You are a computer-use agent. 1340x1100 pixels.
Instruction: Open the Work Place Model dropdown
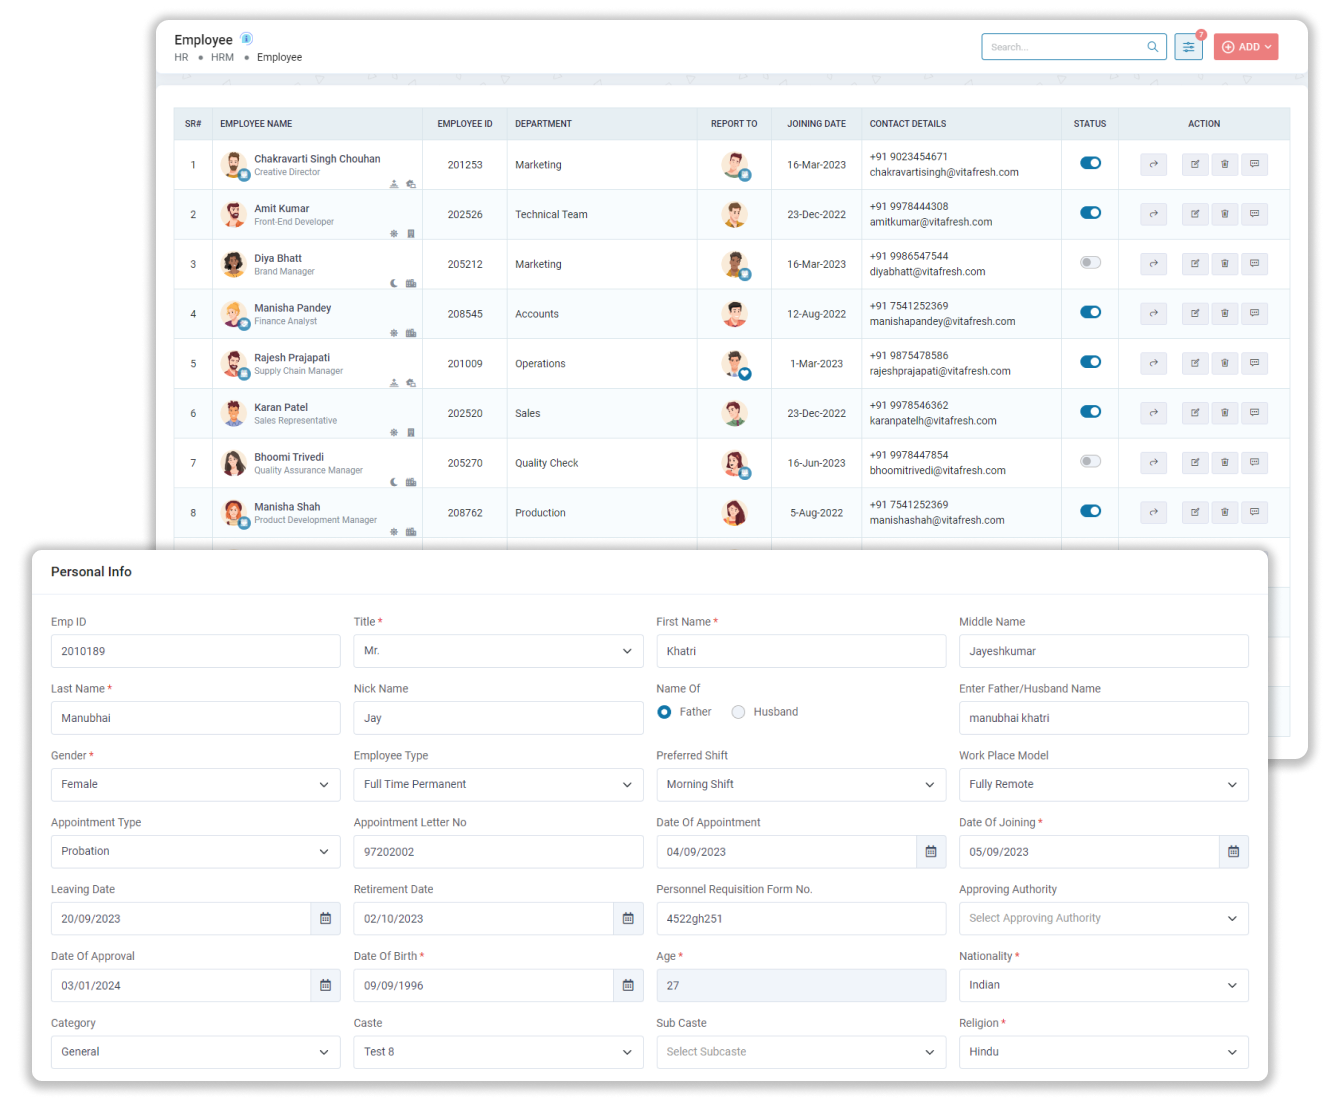[x=1103, y=785]
